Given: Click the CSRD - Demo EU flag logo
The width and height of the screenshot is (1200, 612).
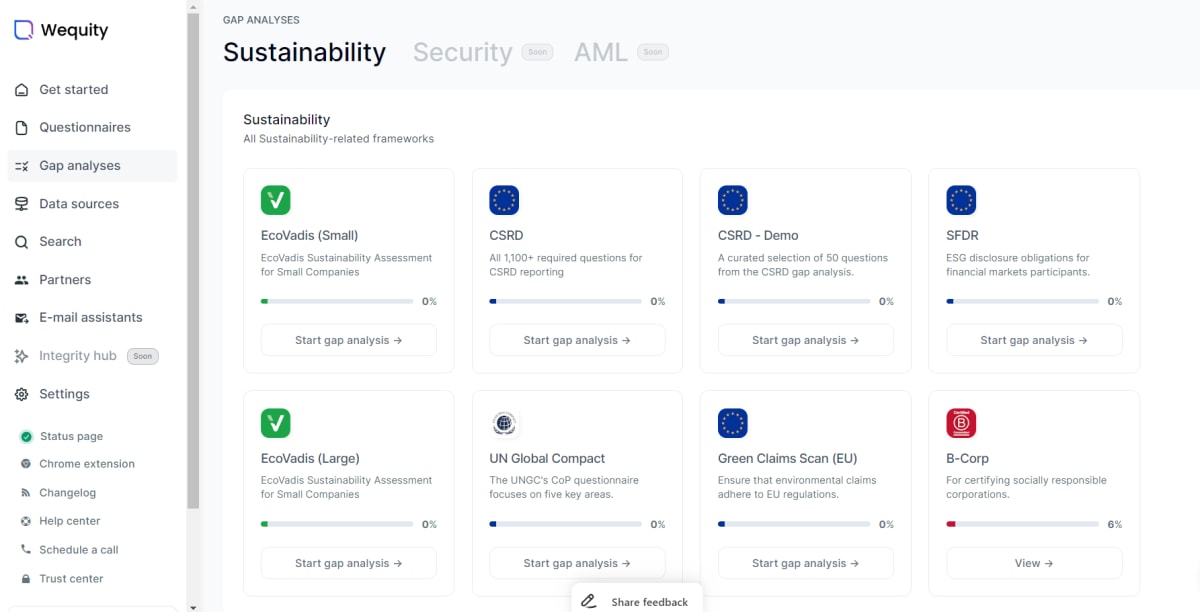Looking at the screenshot, I should point(733,200).
